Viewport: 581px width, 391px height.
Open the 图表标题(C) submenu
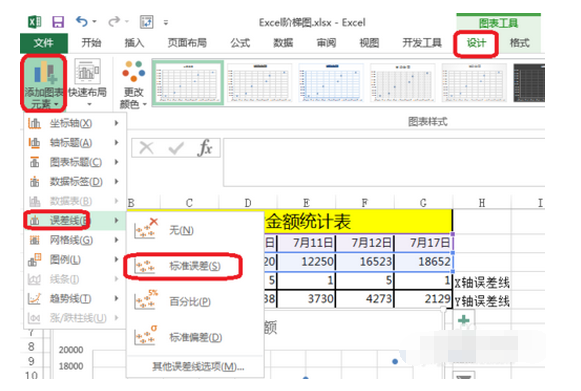pyautogui.click(x=75, y=162)
